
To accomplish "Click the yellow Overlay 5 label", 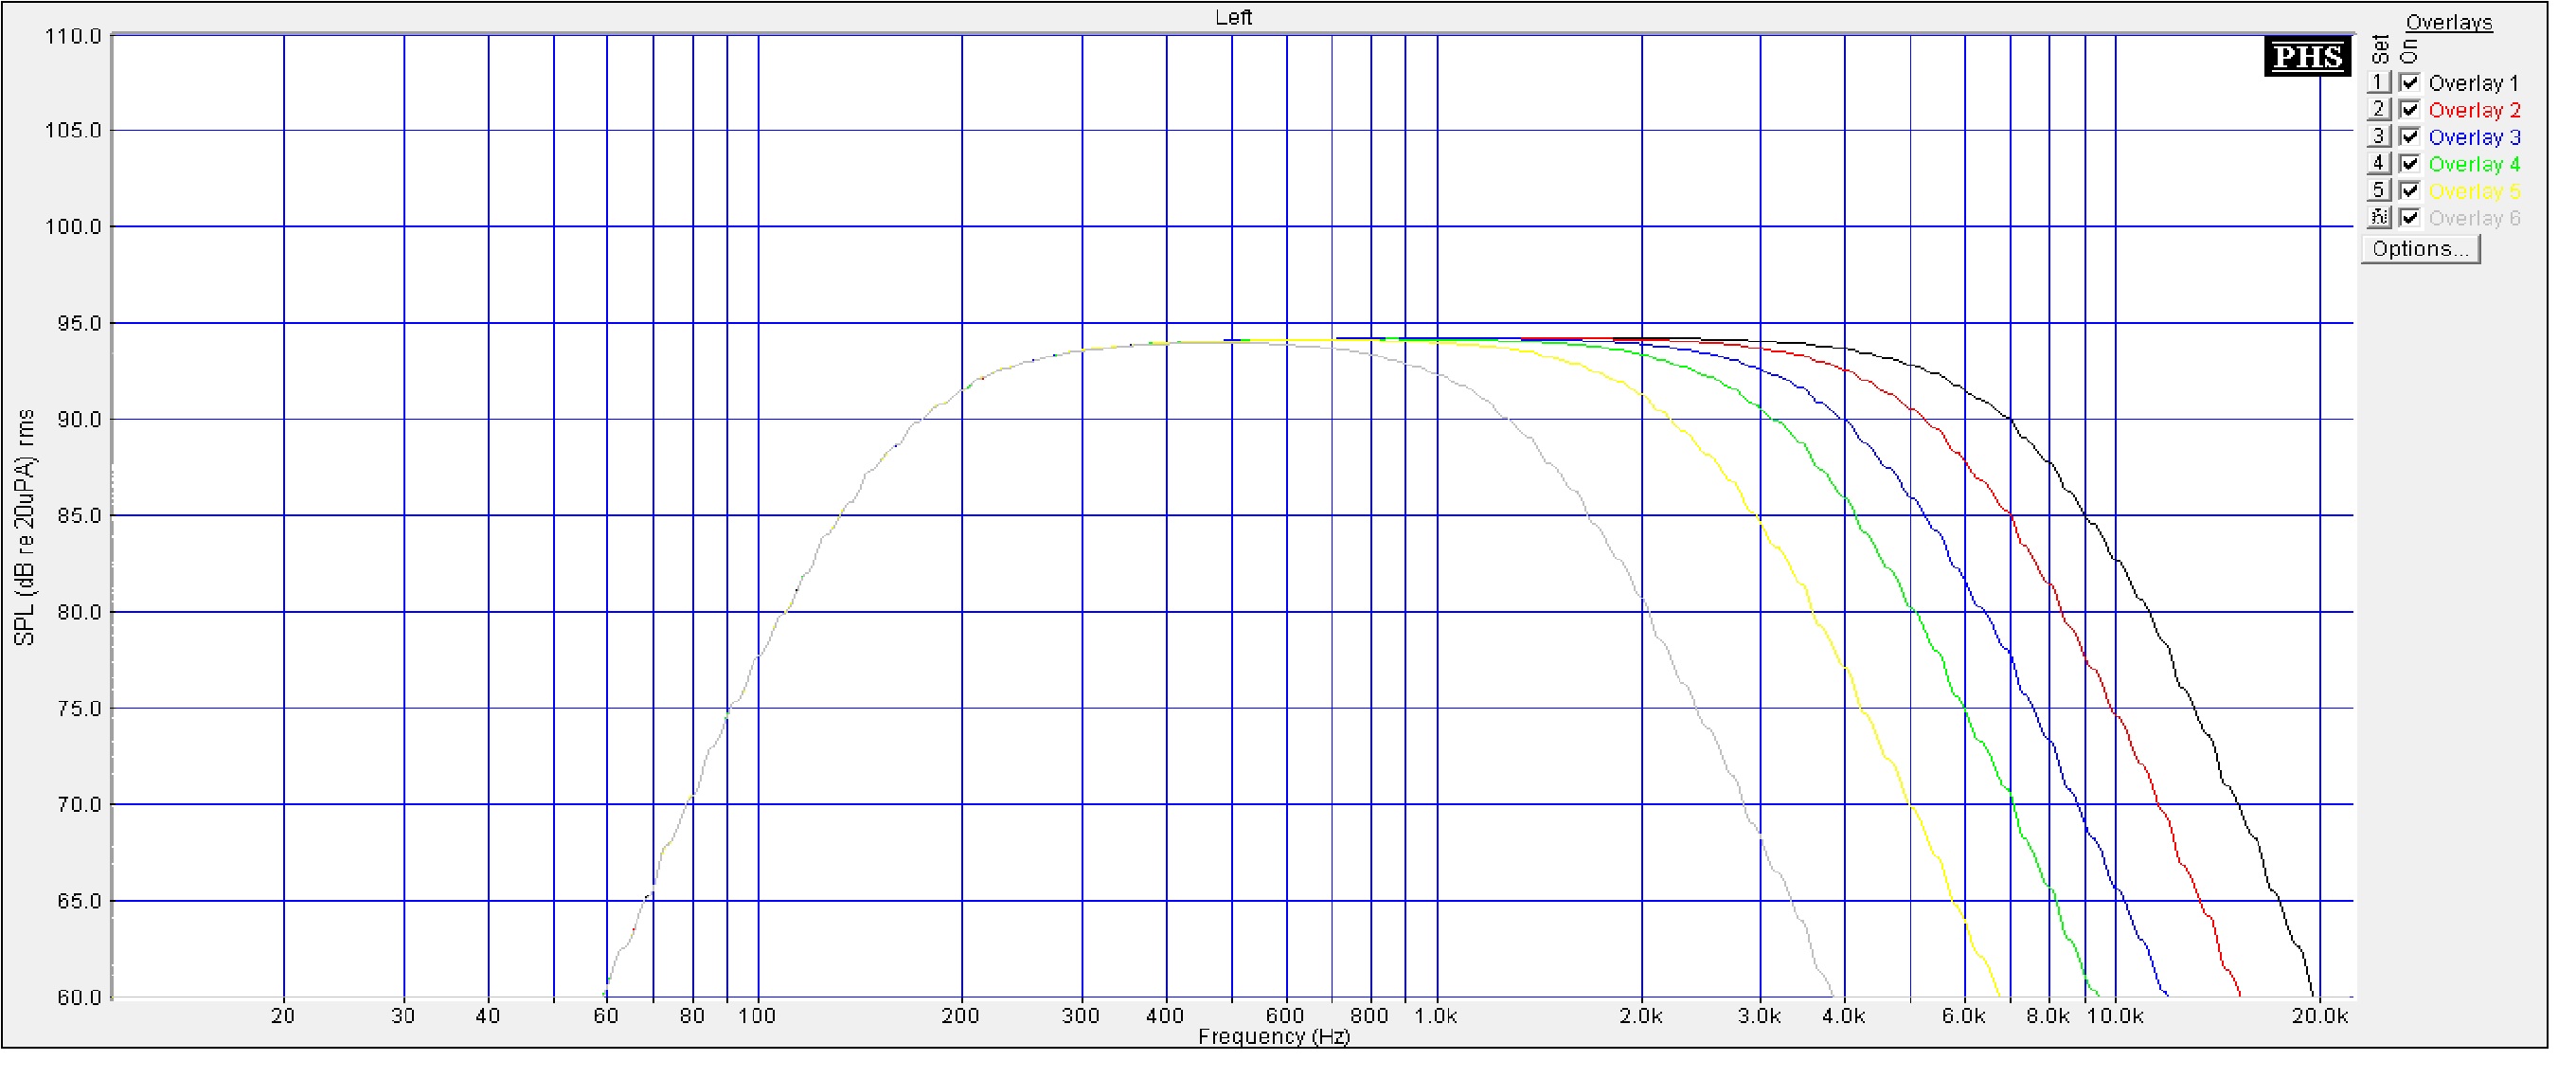I will pyautogui.click(x=2474, y=191).
